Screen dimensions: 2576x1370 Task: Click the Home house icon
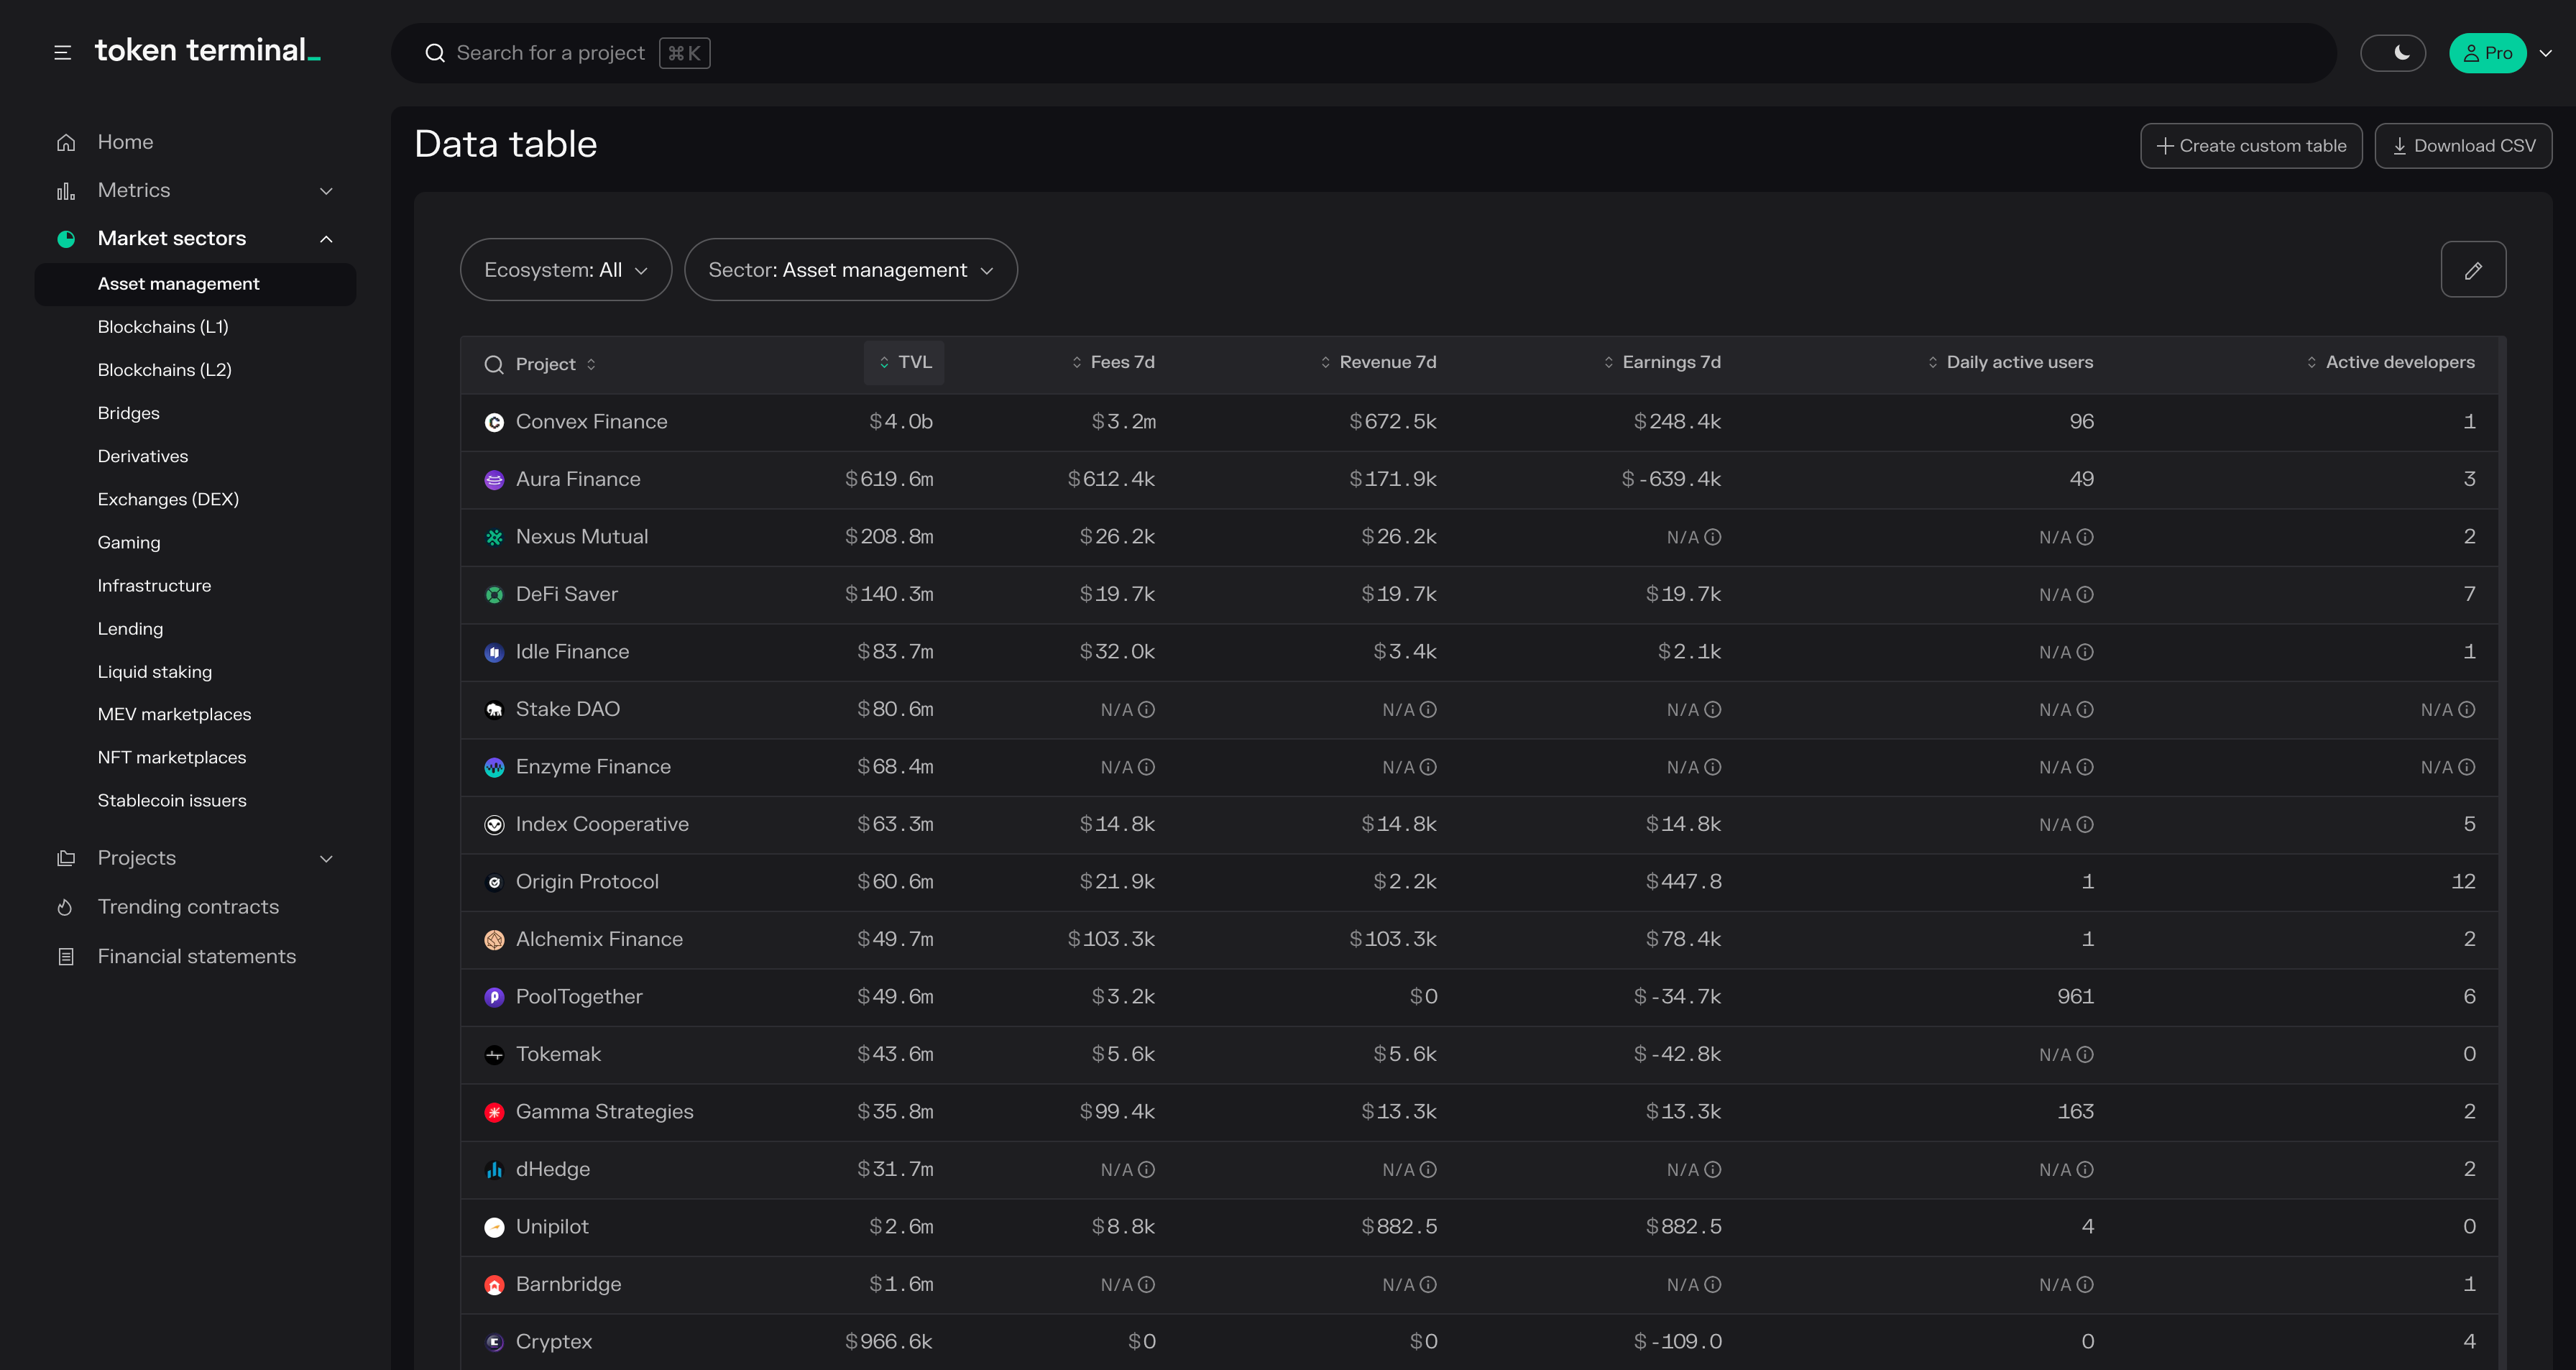pos(66,143)
